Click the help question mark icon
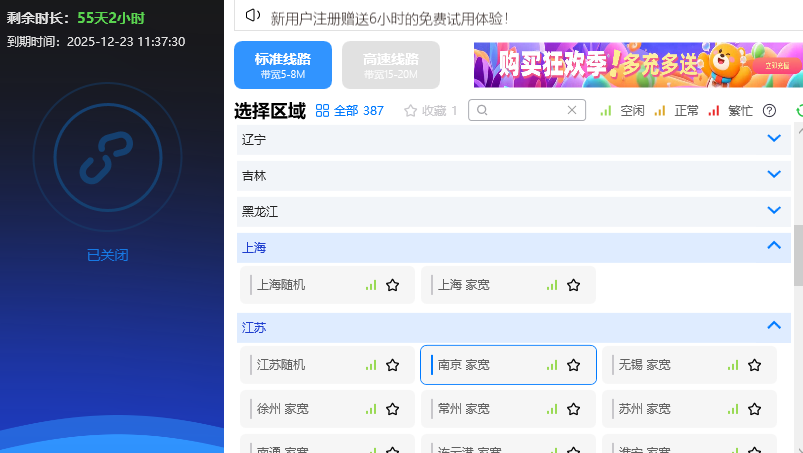803x453 pixels. coord(769,111)
